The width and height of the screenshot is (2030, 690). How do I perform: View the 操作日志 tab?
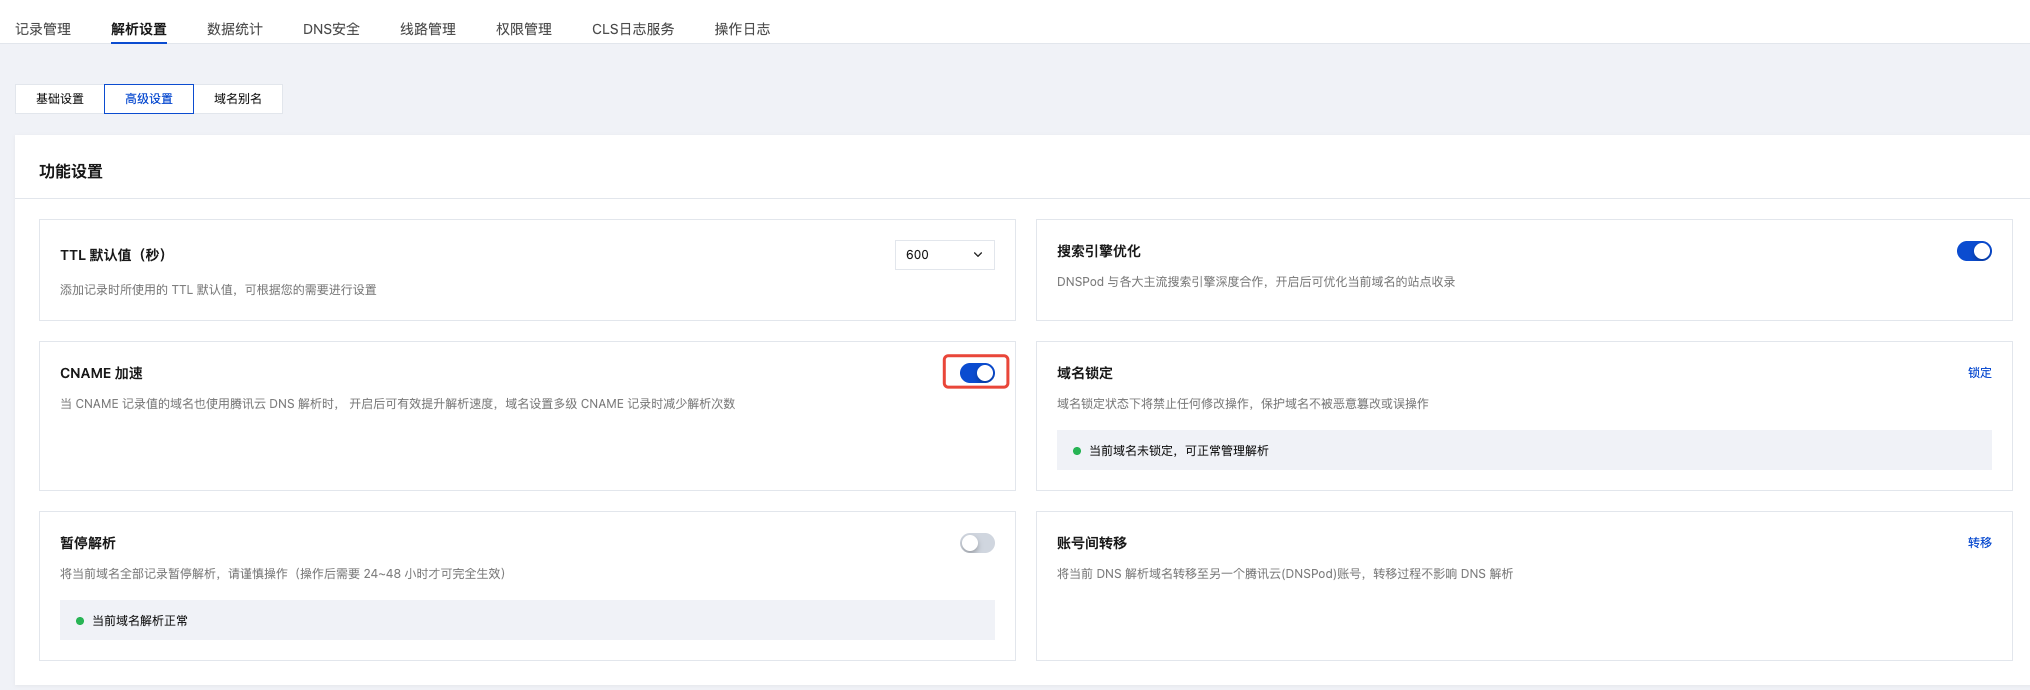[x=742, y=29]
